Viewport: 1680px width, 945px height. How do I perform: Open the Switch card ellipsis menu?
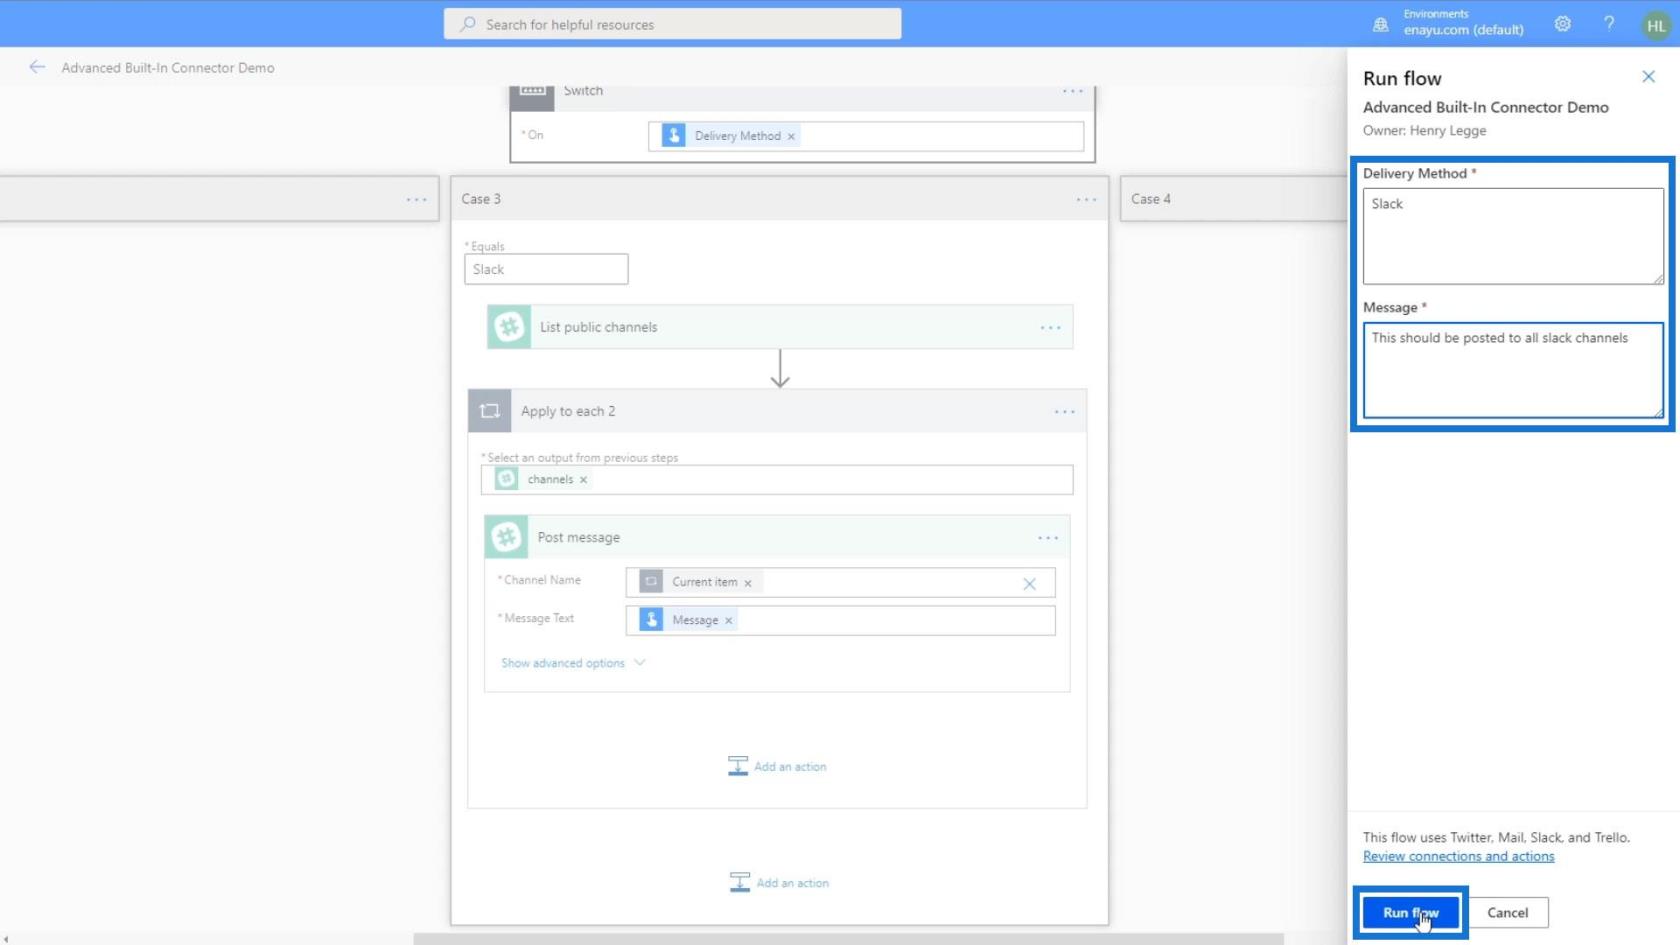1073,91
